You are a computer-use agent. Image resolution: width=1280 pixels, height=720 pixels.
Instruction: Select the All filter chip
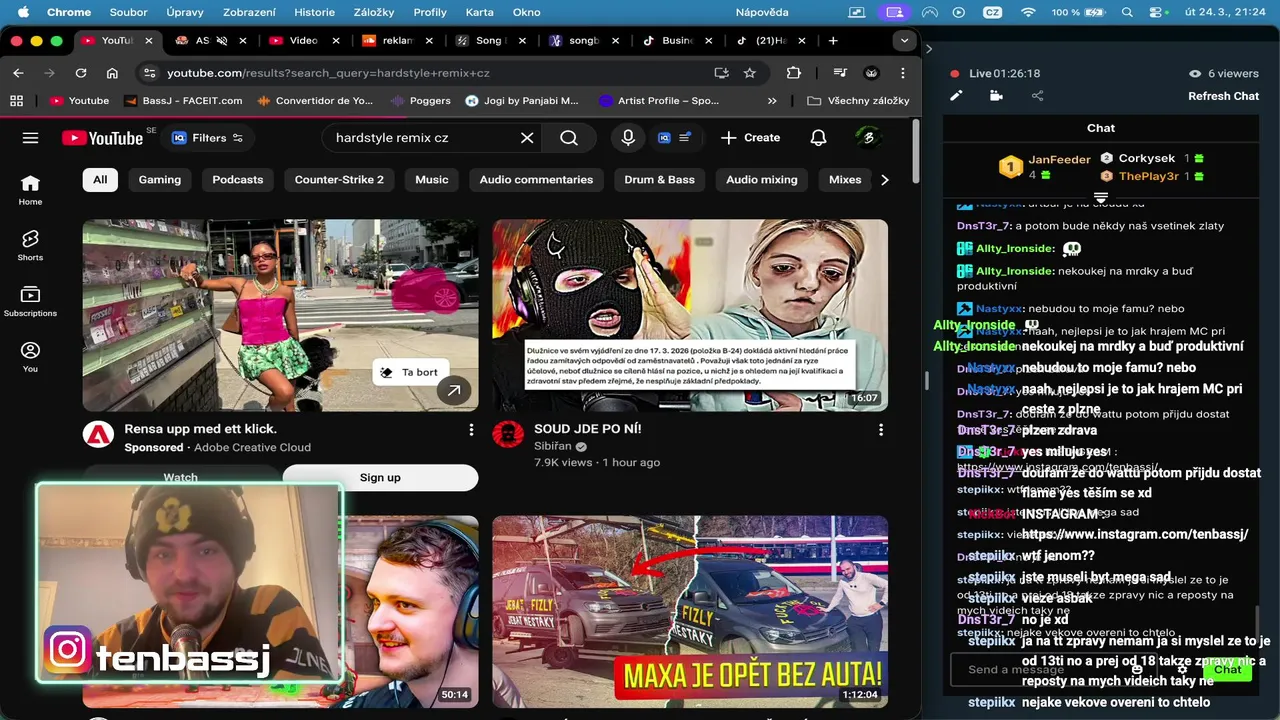(x=100, y=180)
